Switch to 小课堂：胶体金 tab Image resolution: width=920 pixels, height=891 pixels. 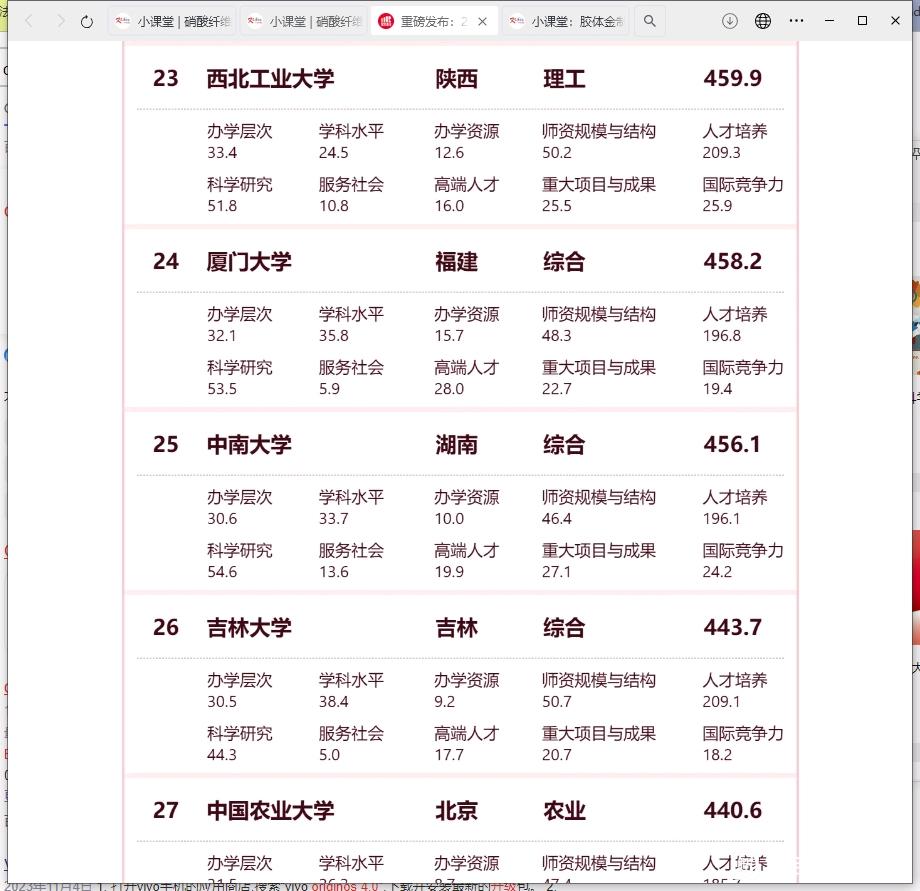(566, 22)
